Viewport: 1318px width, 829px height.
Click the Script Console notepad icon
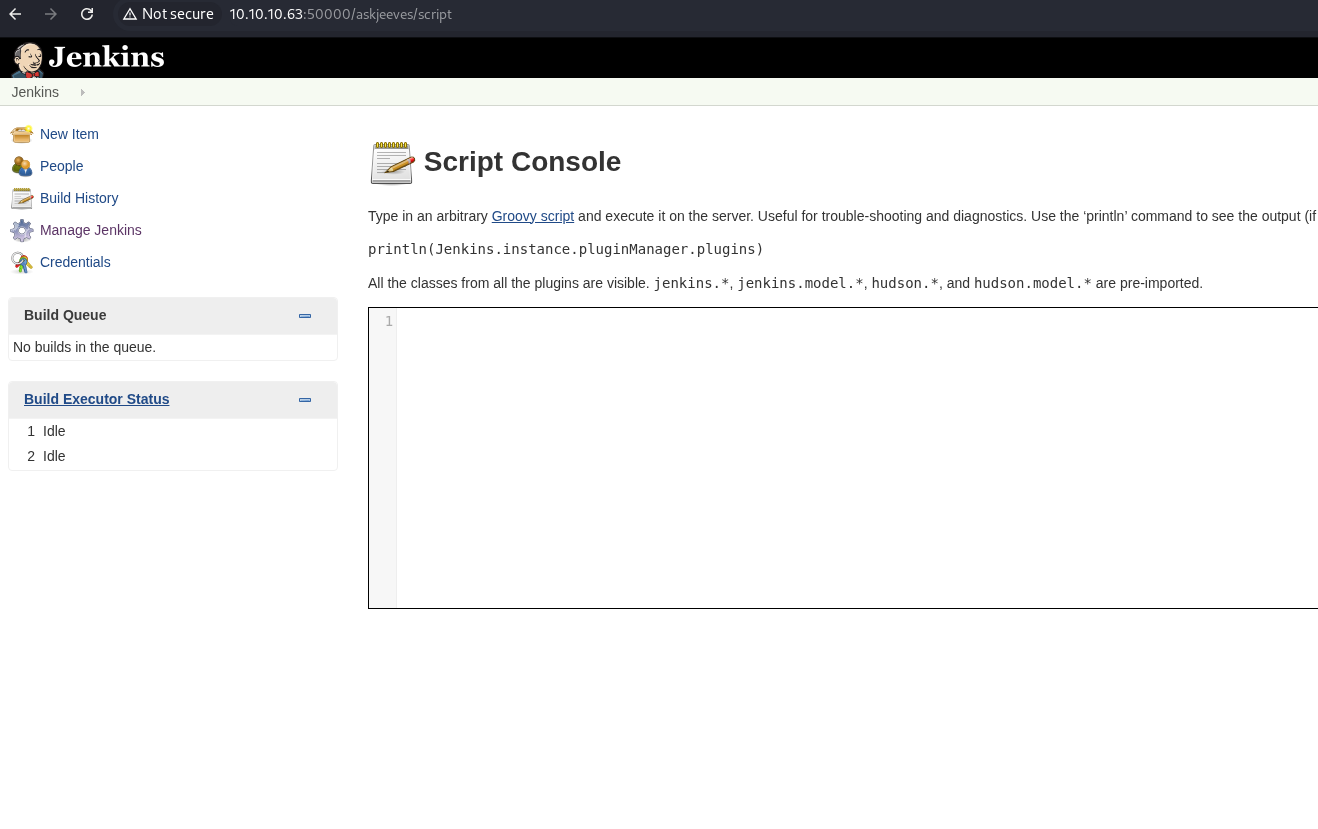(x=392, y=162)
